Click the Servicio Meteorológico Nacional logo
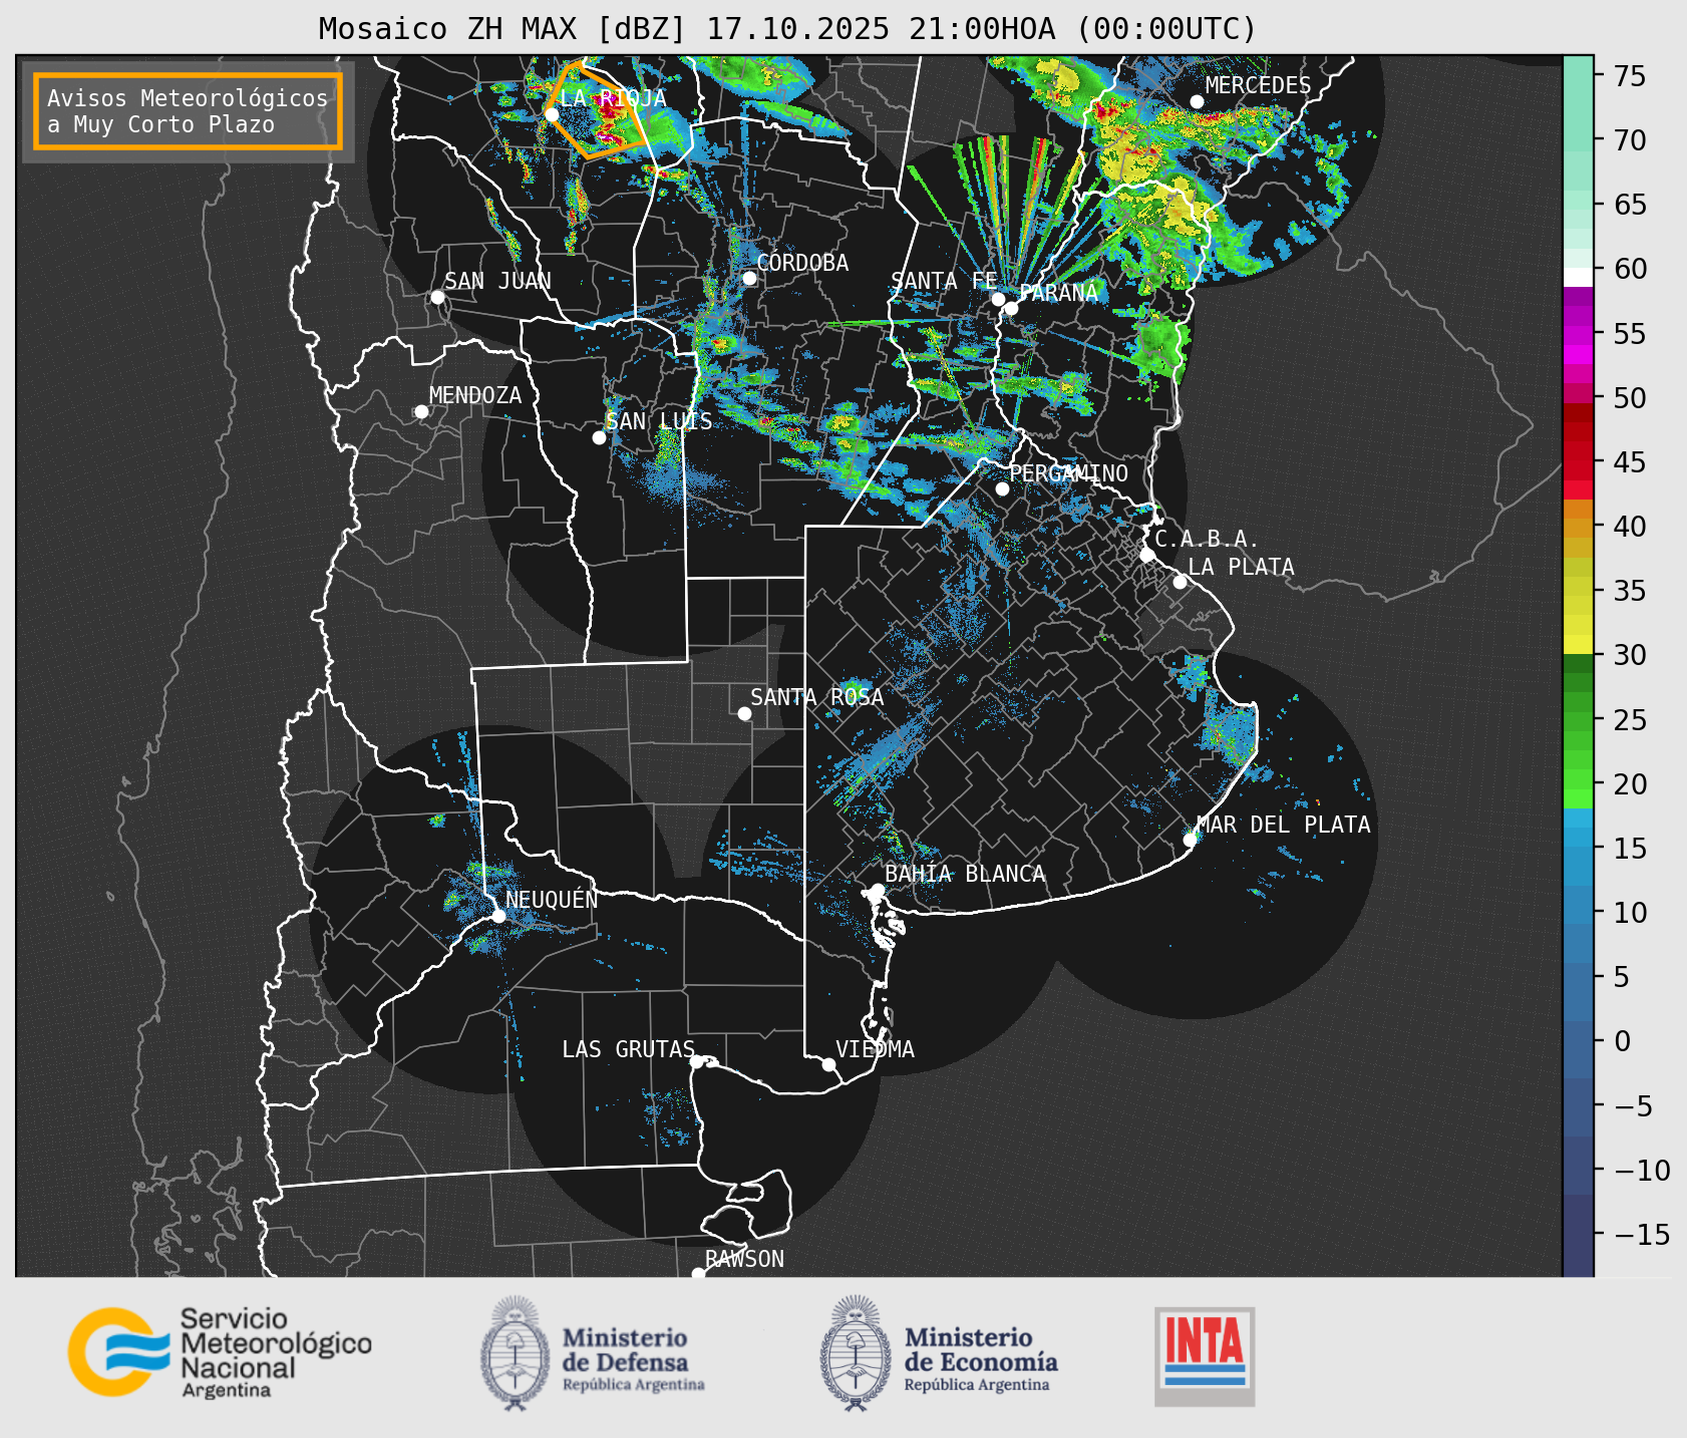Viewport: 1687px width, 1438px height. click(x=220, y=1353)
